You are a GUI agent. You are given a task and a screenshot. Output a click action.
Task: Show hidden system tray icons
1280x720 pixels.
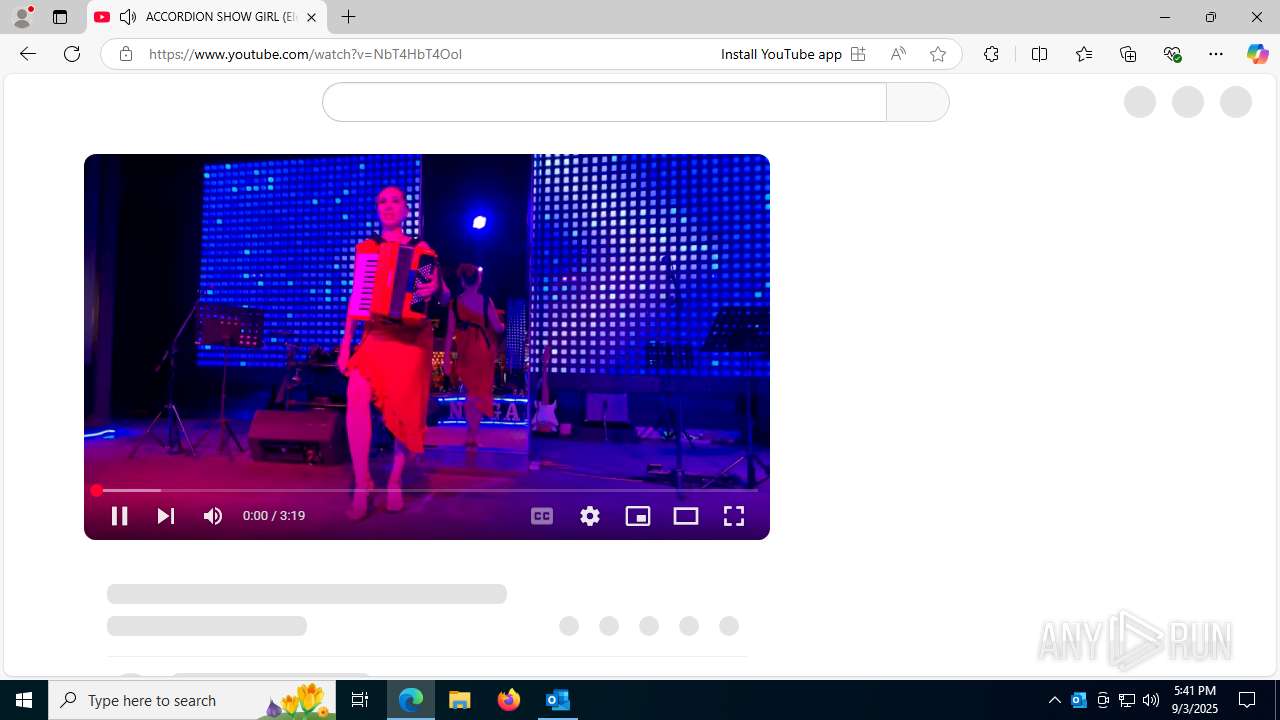[x=1055, y=700]
